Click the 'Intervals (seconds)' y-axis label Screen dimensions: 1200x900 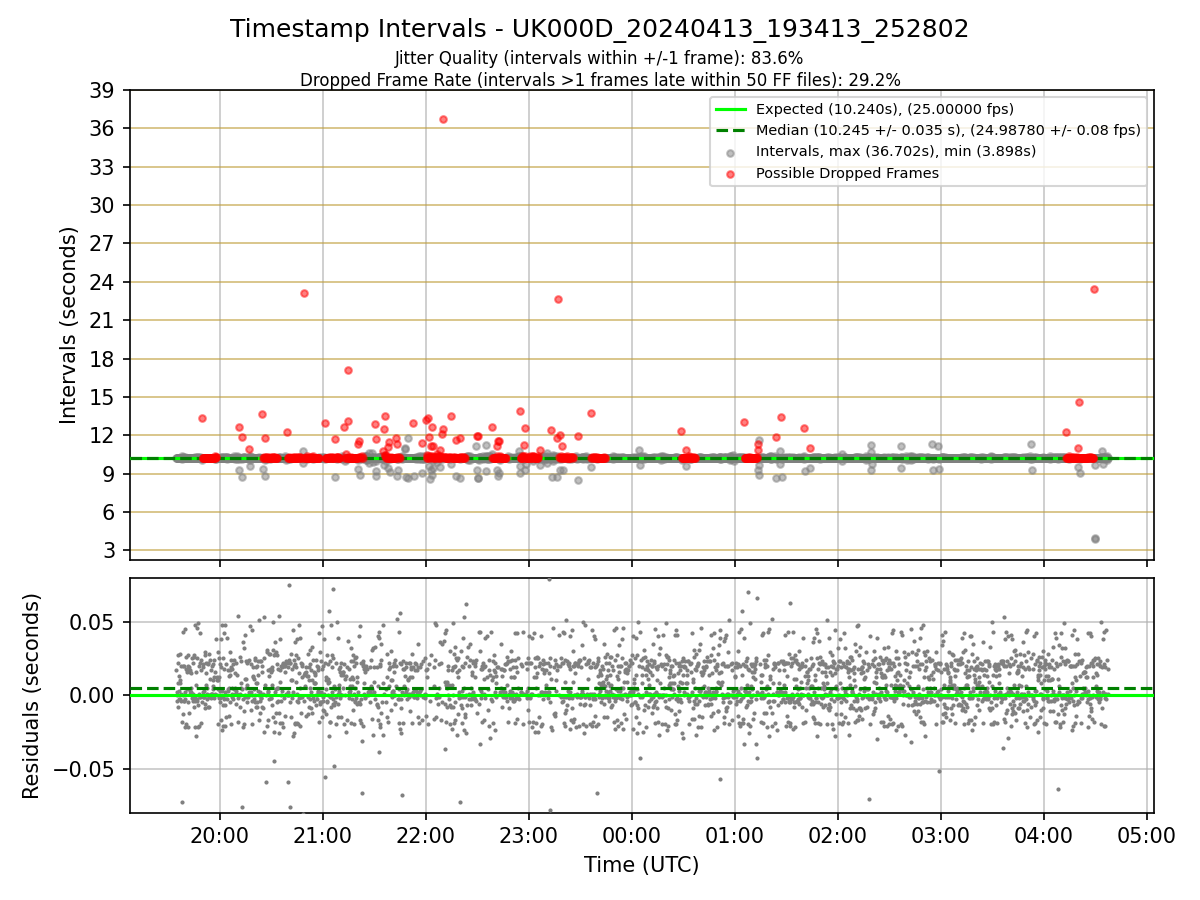[68, 325]
